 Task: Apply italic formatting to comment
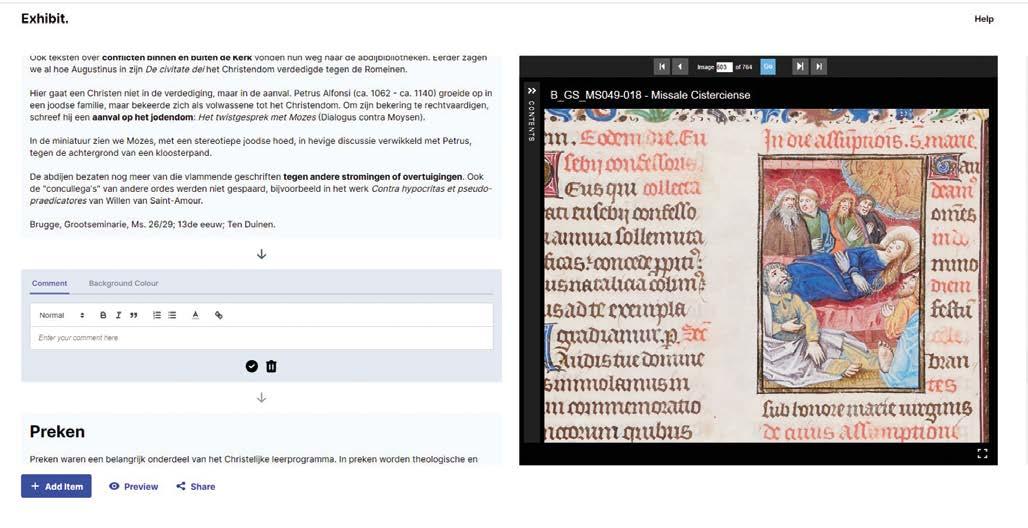coord(118,315)
